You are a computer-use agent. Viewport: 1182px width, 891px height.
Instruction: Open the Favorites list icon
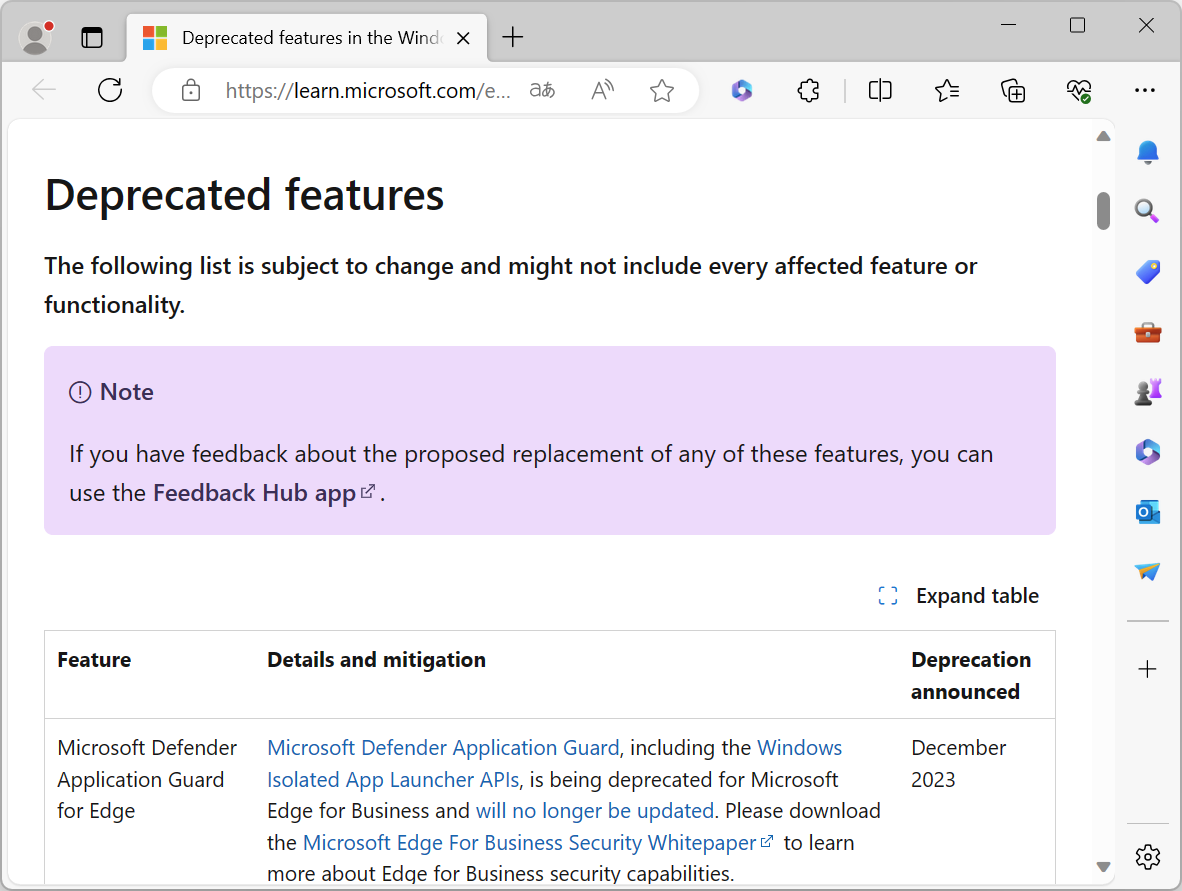point(947,91)
